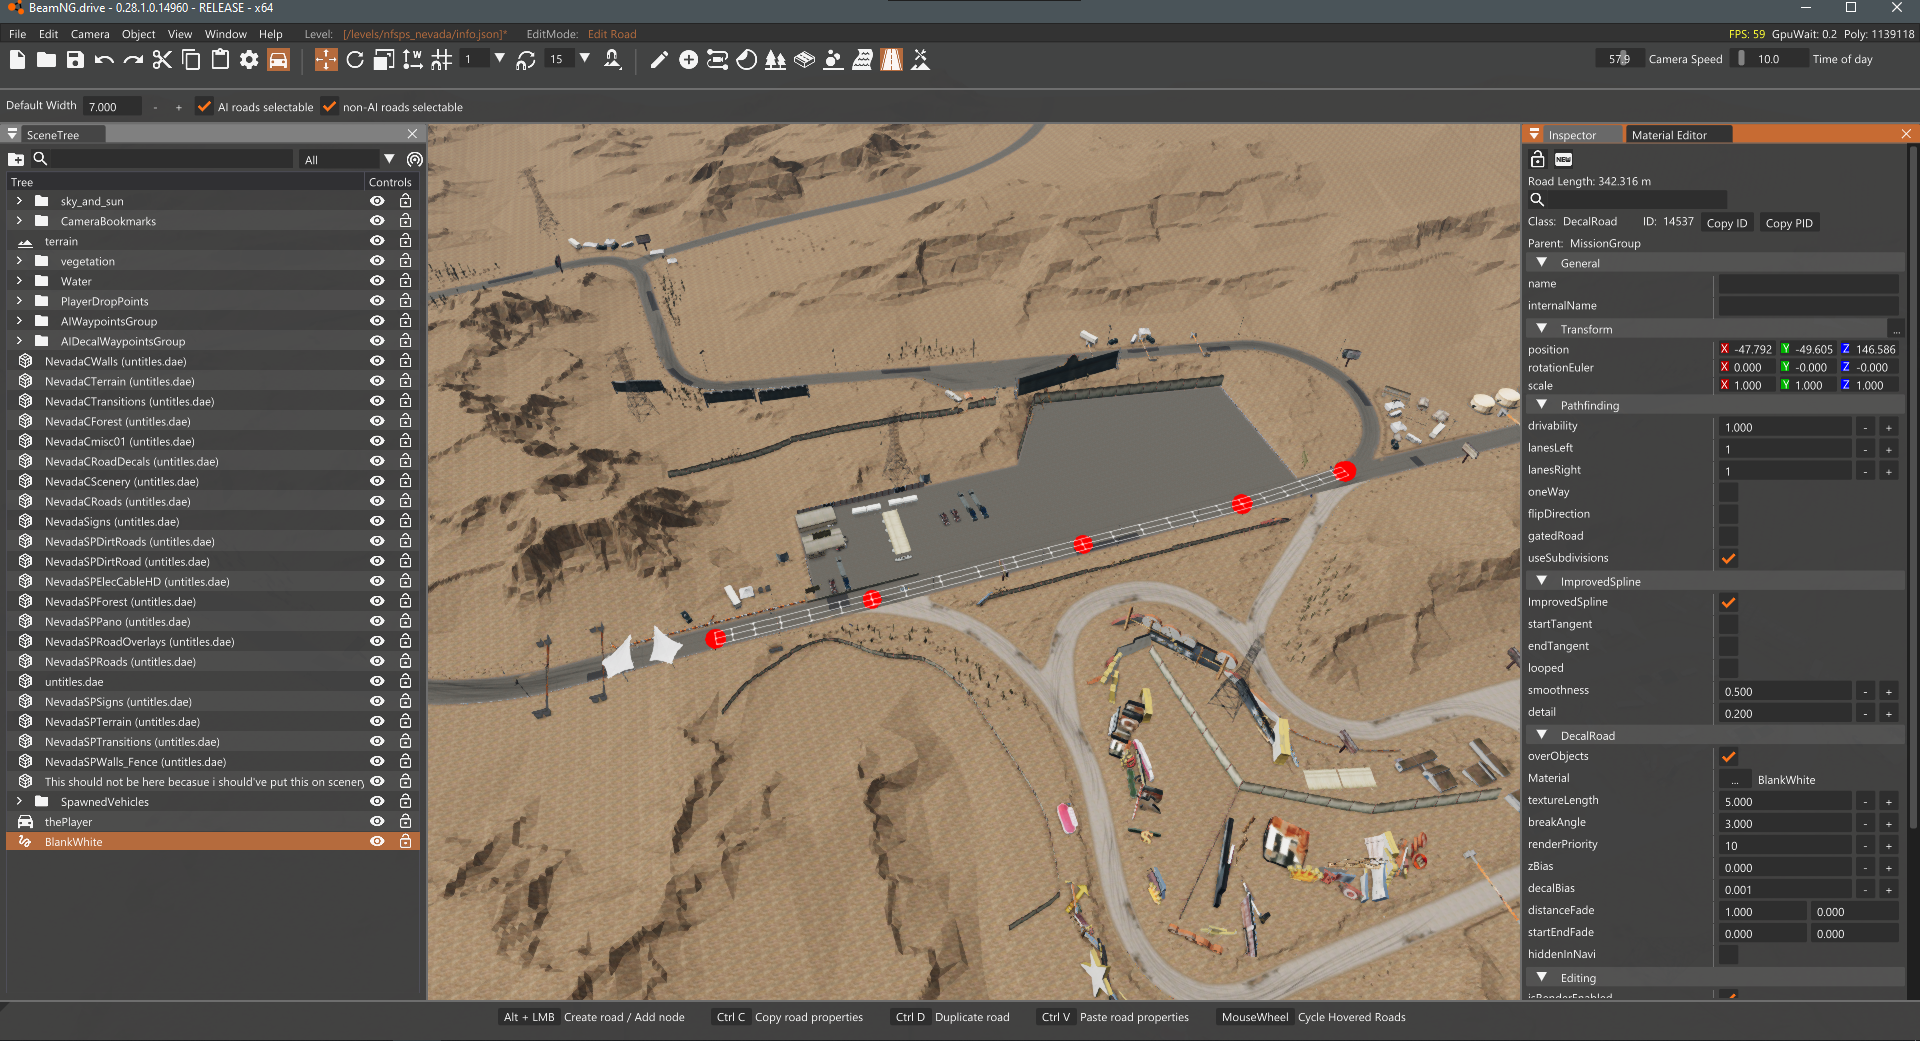Screen dimensions: 1920x1041
Task: Open the Forest Editor trees tool
Action: coord(775,60)
